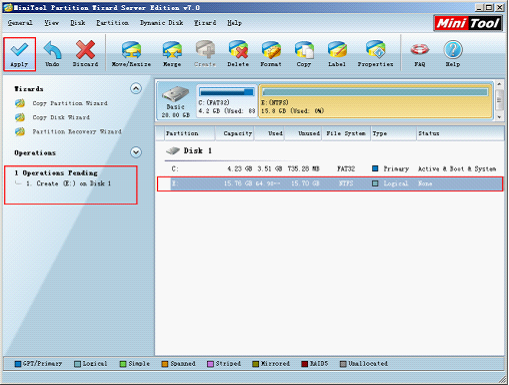The image size is (509, 385).
Task: Click the 1 Operations Pending heading
Action: point(56,173)
